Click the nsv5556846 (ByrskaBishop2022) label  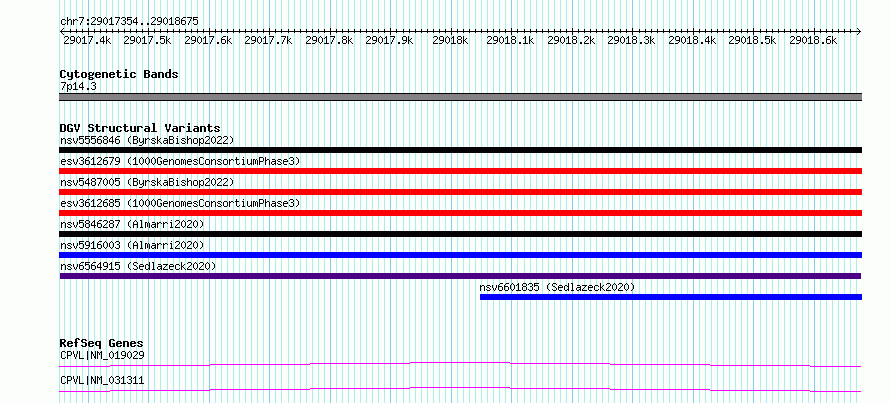click(x=147, y=140)
